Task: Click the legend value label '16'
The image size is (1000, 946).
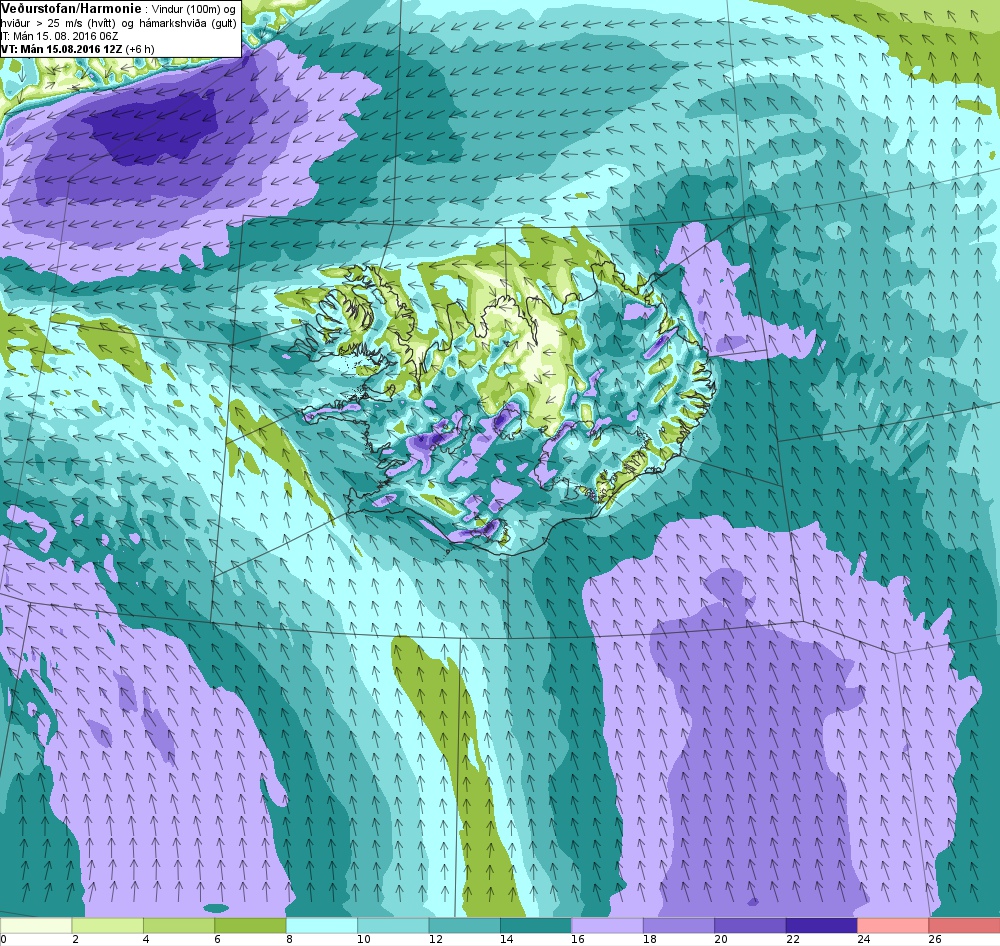Action: coord(578,939)
